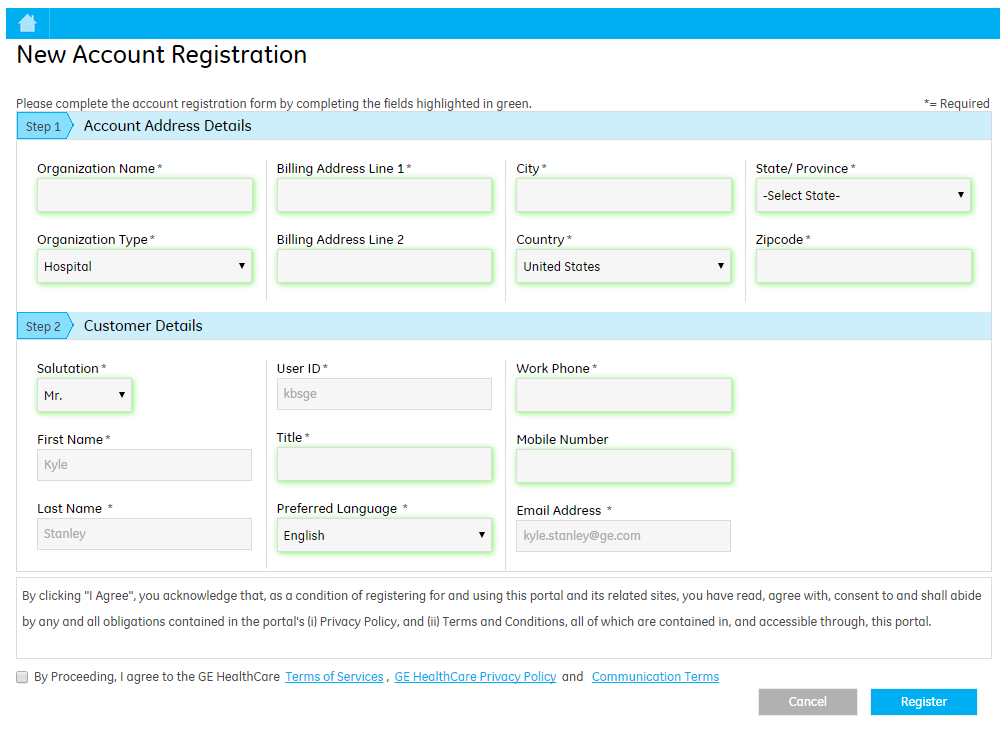1007x739 pixels.
Task: Select the Zipcode text field
Action: pos(863,267)
